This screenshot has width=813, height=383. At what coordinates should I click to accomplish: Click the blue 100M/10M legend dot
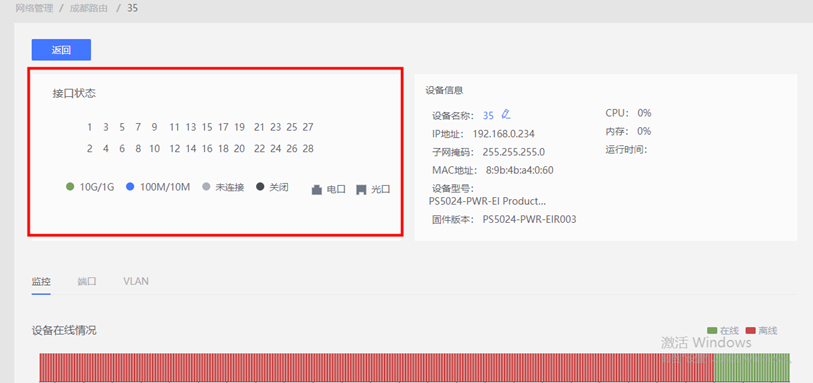(131, 187)
